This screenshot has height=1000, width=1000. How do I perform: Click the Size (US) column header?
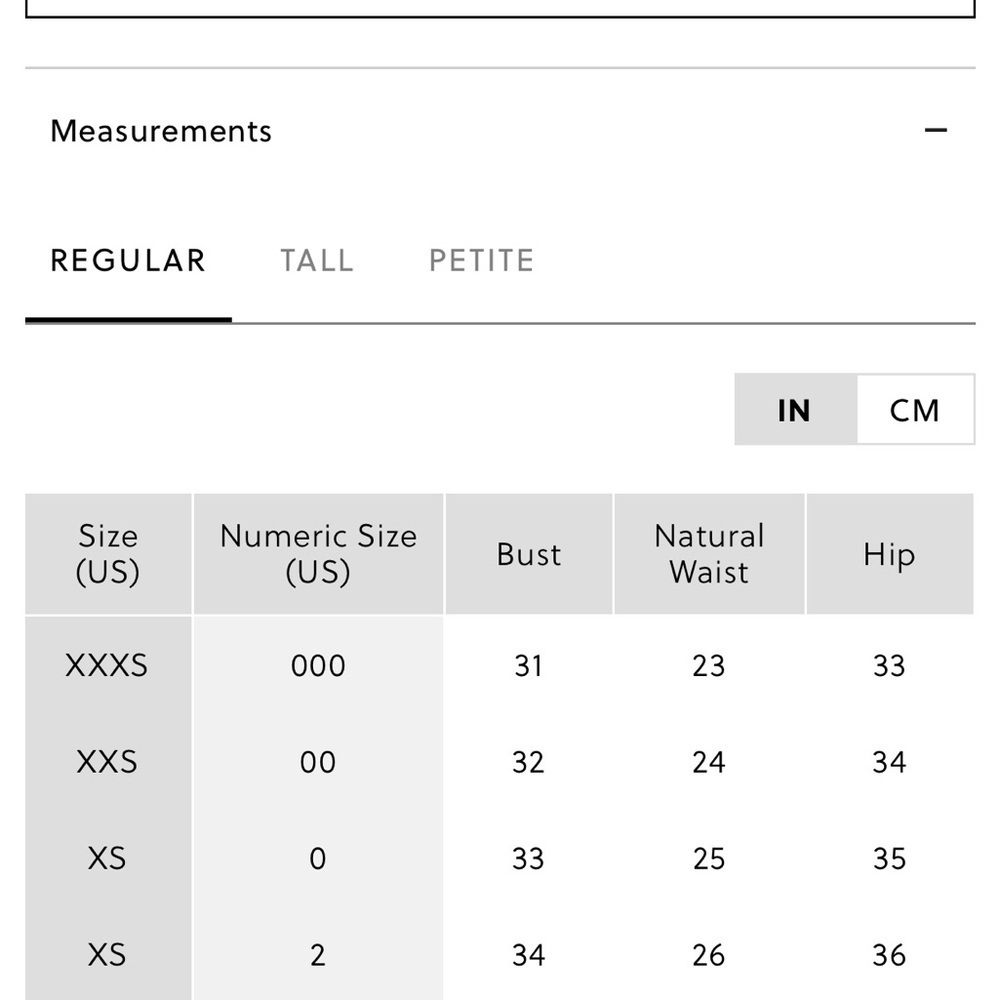tap(108, 554)
